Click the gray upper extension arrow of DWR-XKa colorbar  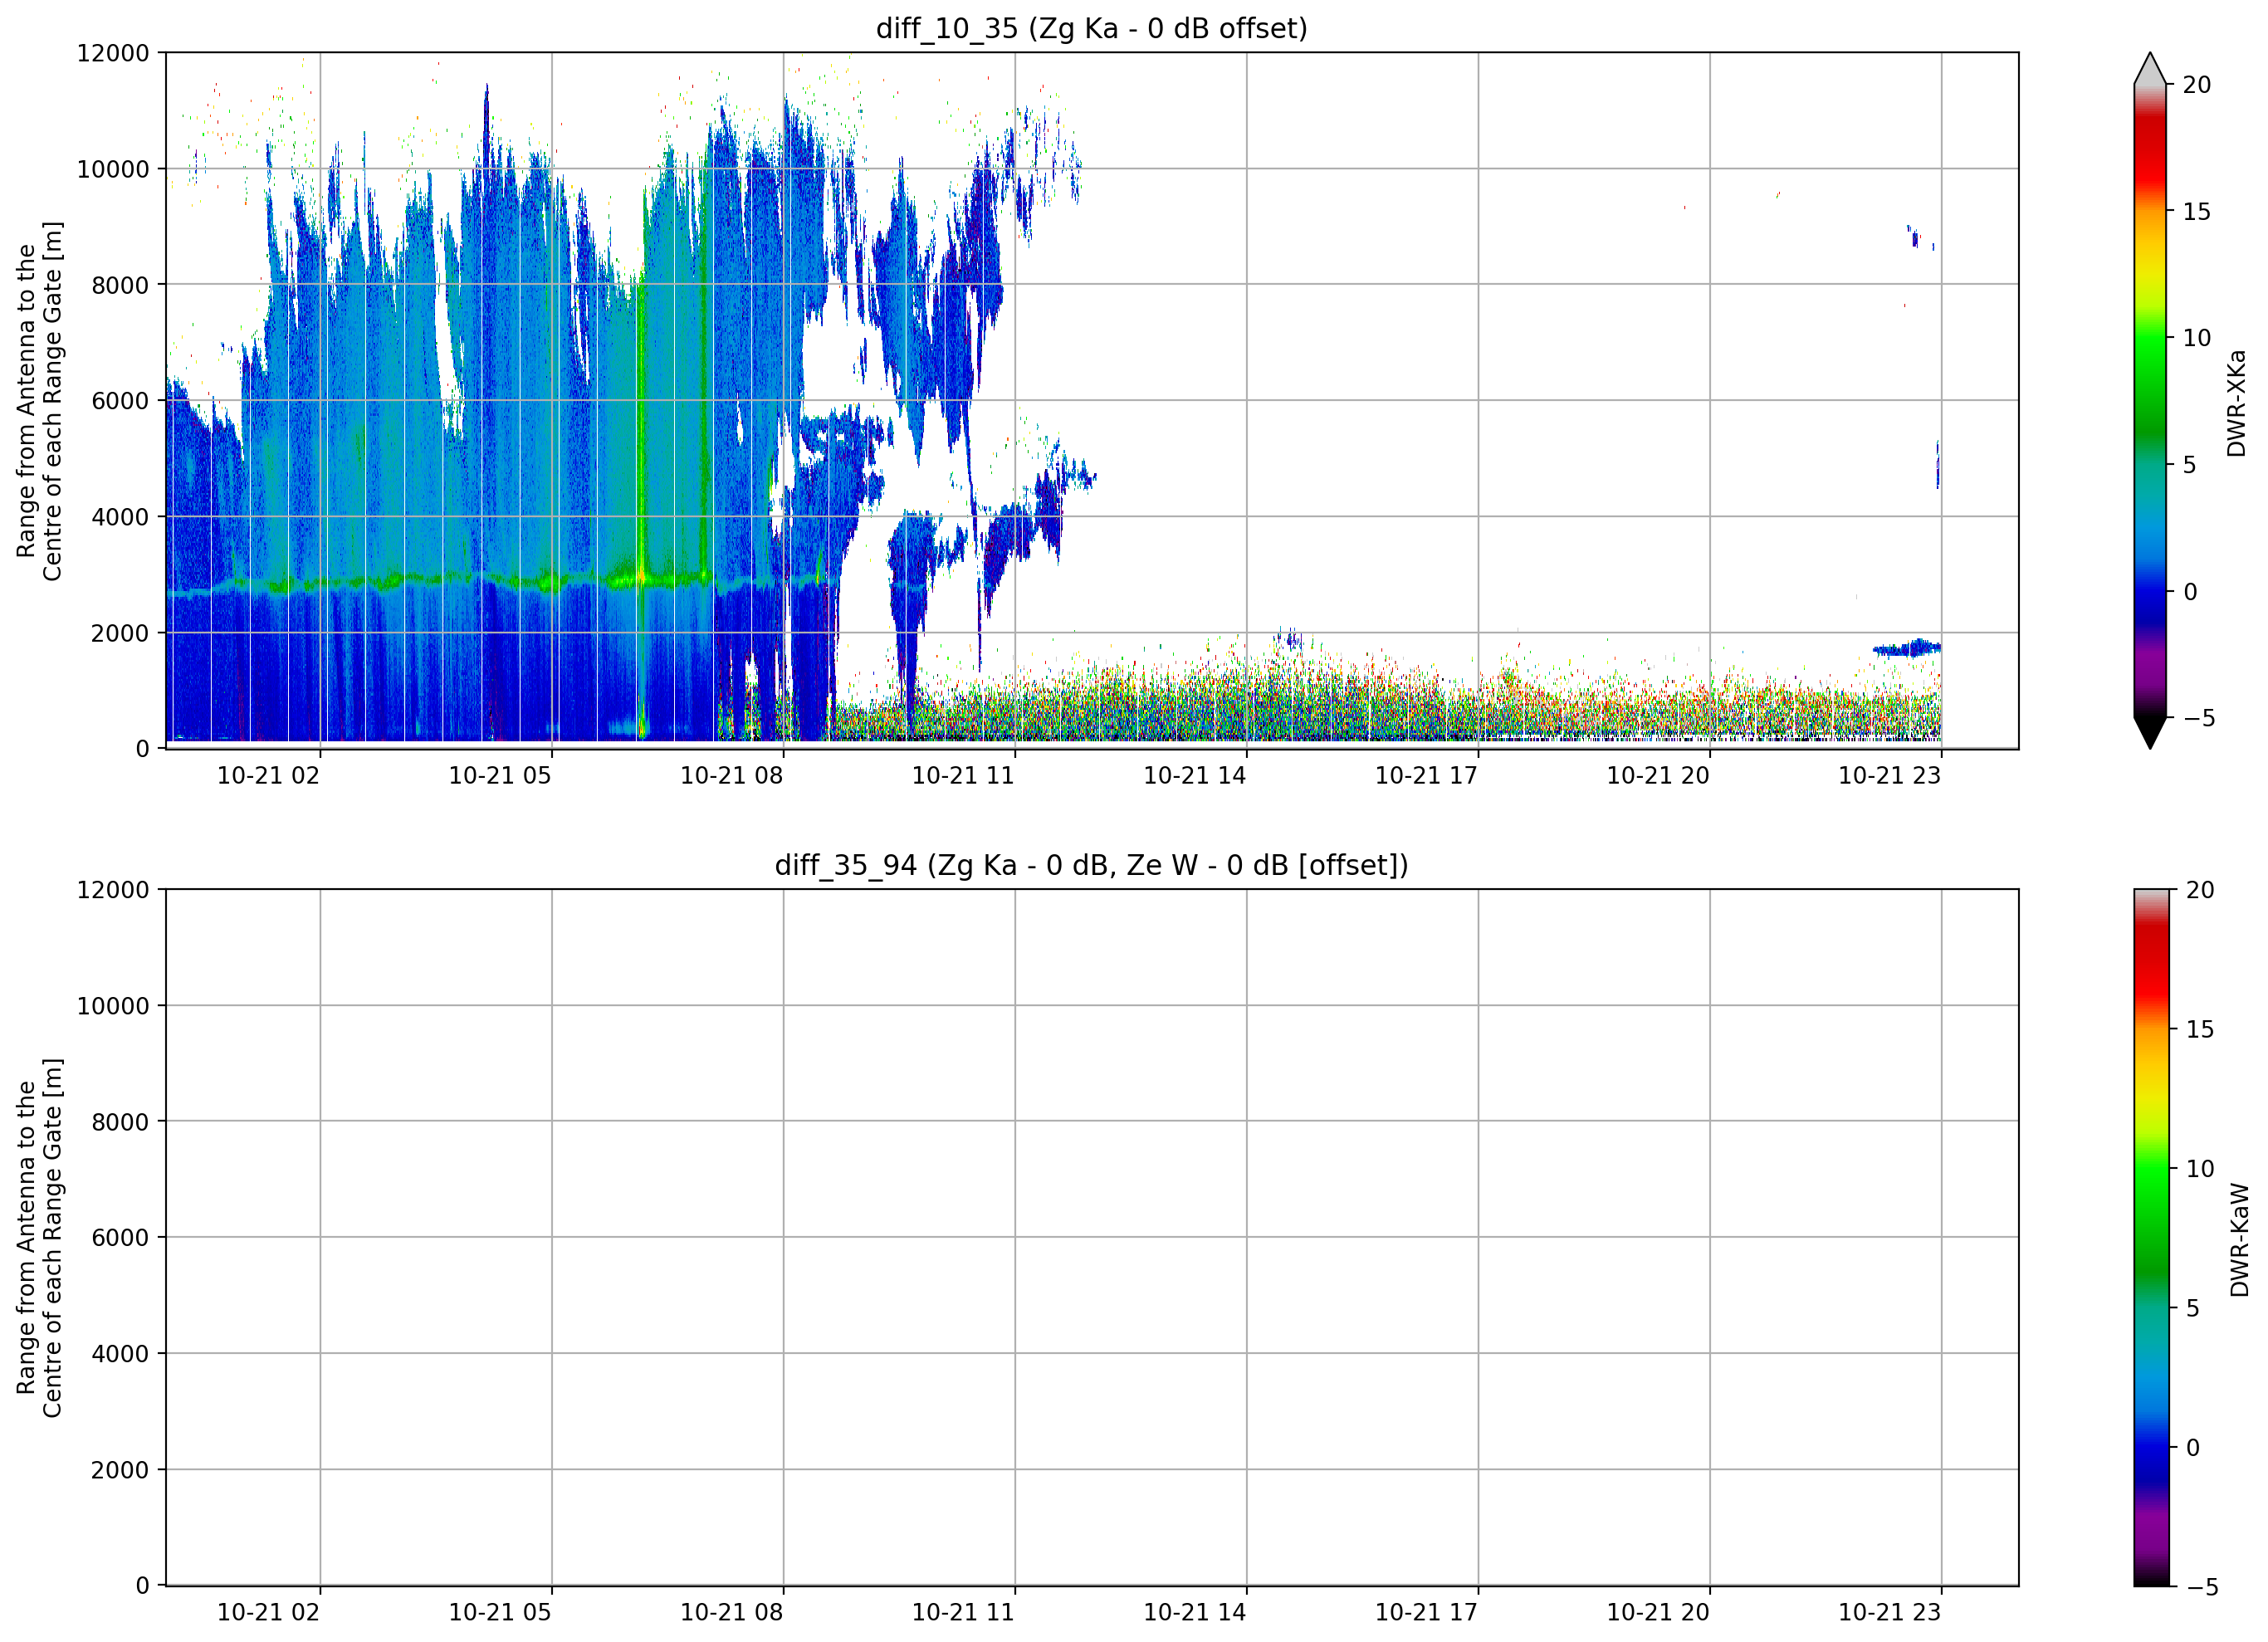tap(2150, 68)
